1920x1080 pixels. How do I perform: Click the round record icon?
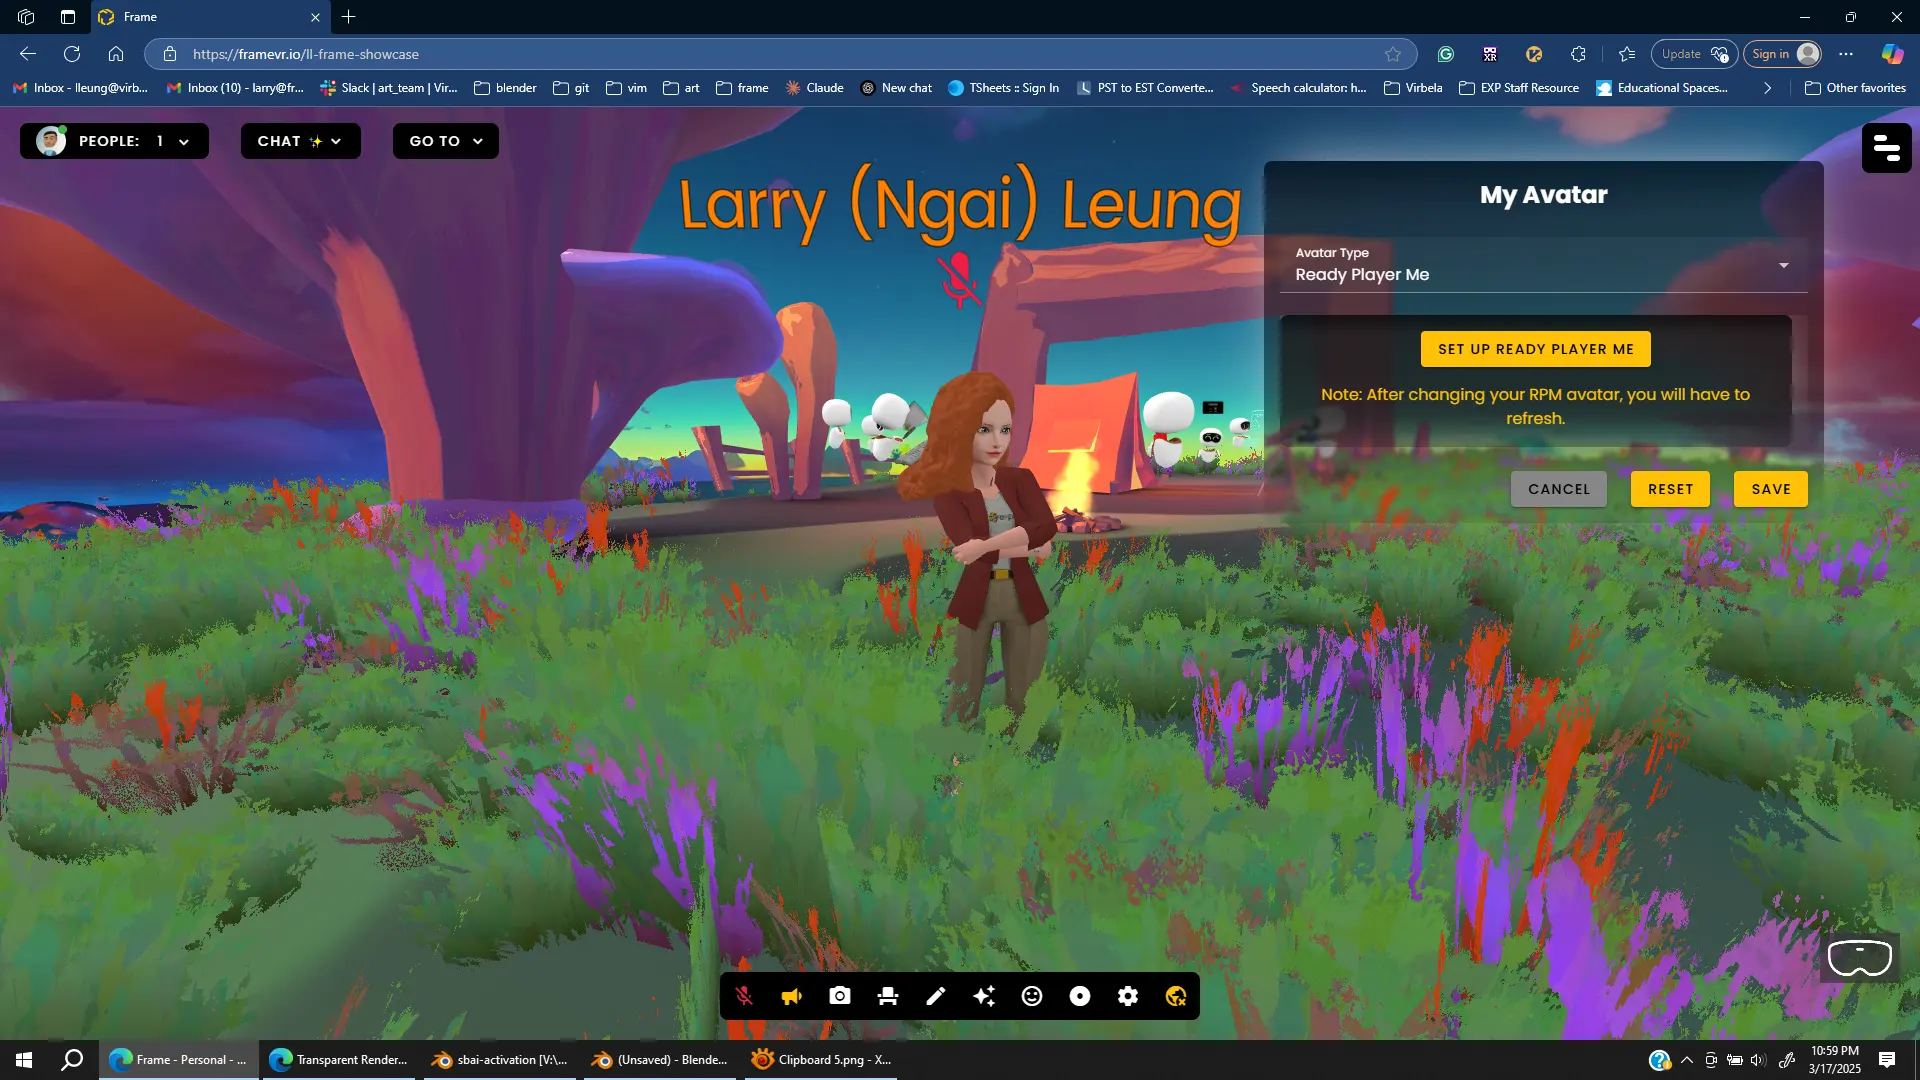pos(1080,996)
